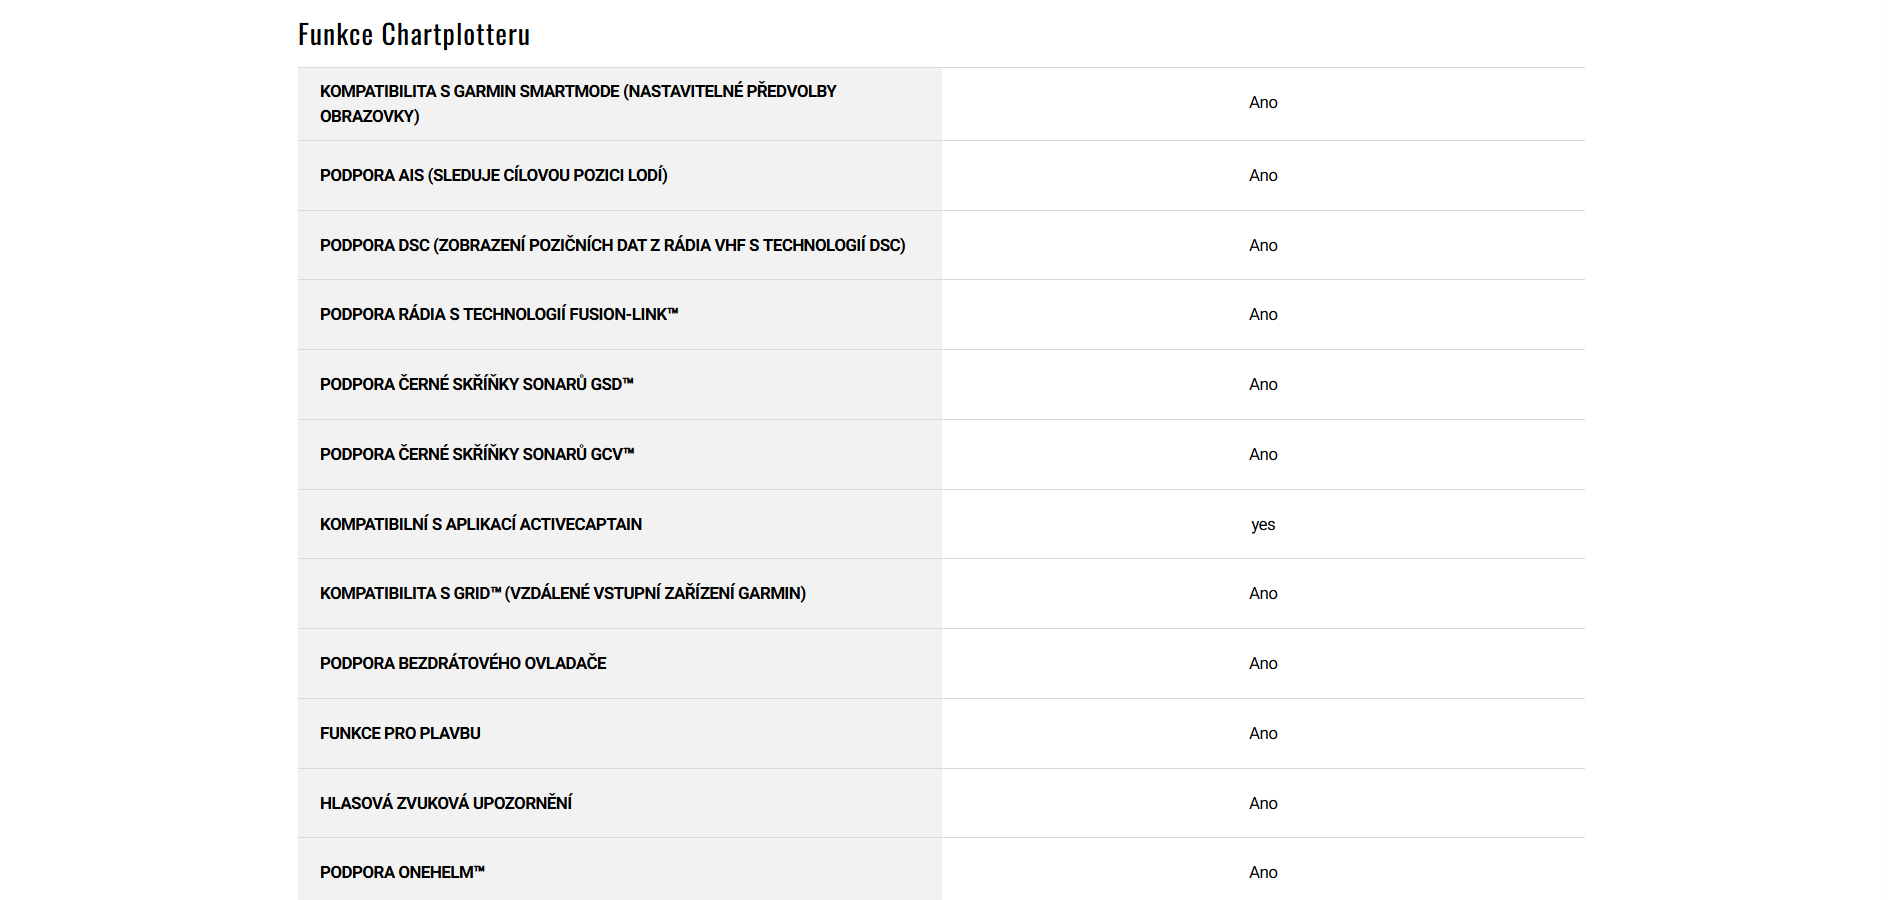
Task: Click the Ano value for Podpora AIS
Action: pyautogui.click(x=1263, y=176)
